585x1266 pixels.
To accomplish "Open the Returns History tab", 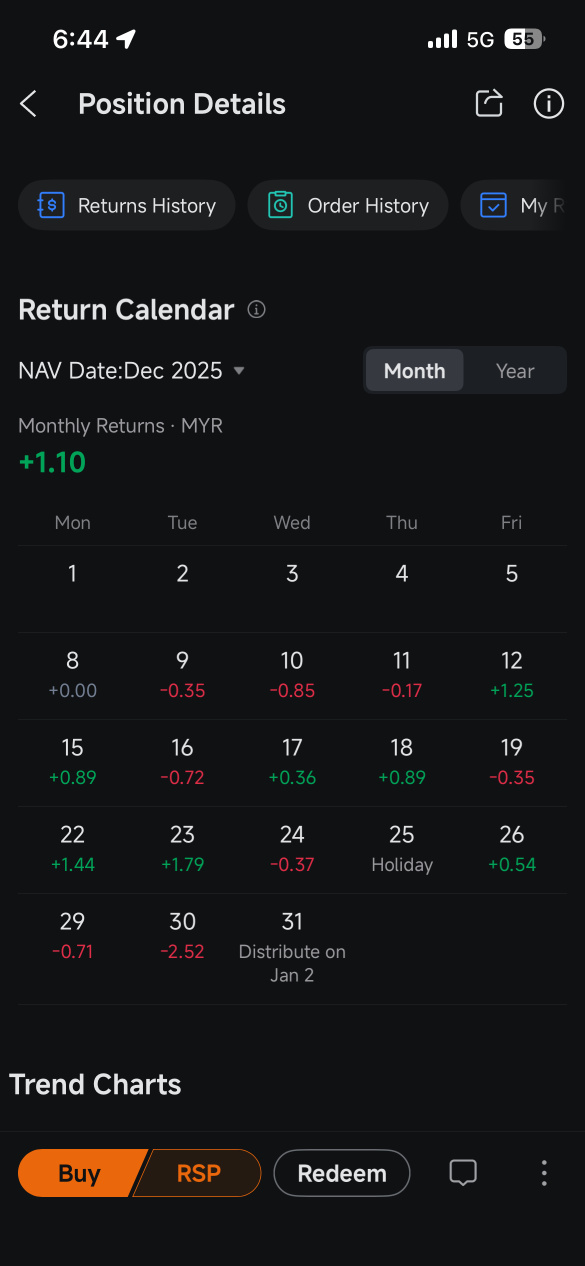I will click(x=127, y=205).
